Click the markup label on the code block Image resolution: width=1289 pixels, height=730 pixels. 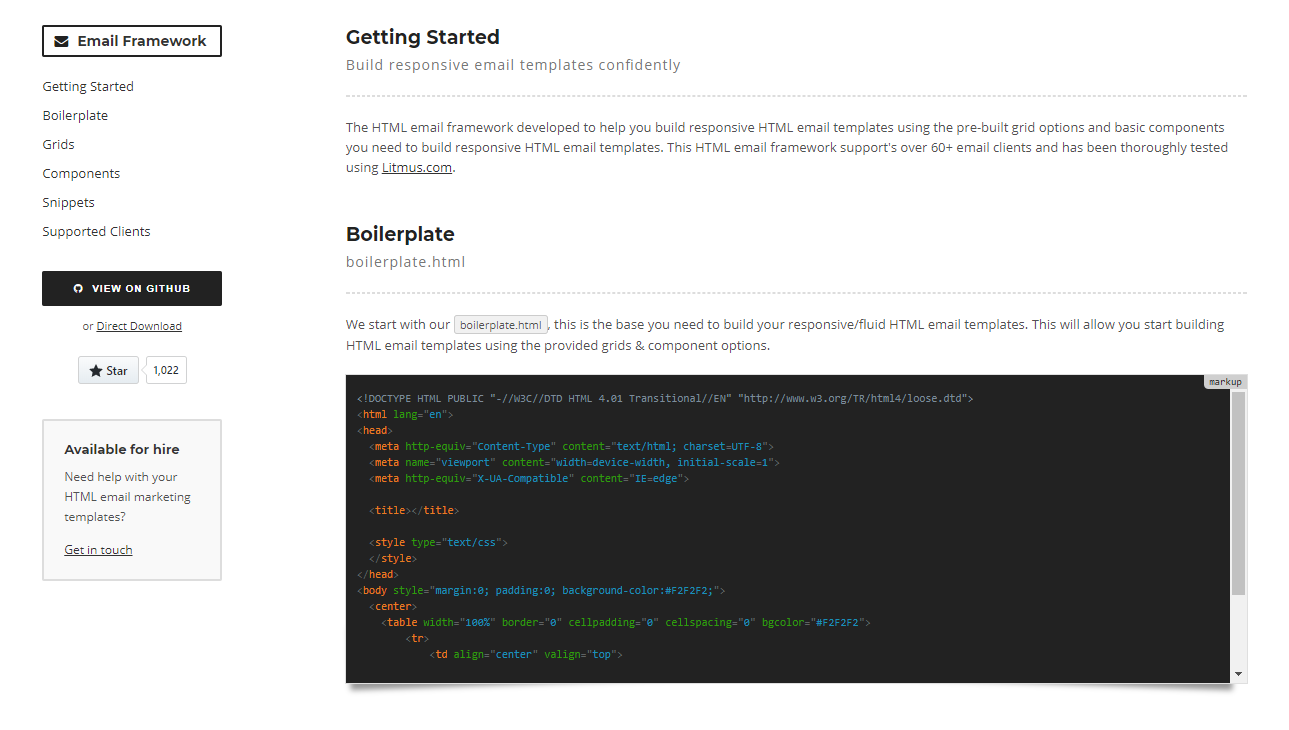pyautogui.click(x=1225, y=382)
